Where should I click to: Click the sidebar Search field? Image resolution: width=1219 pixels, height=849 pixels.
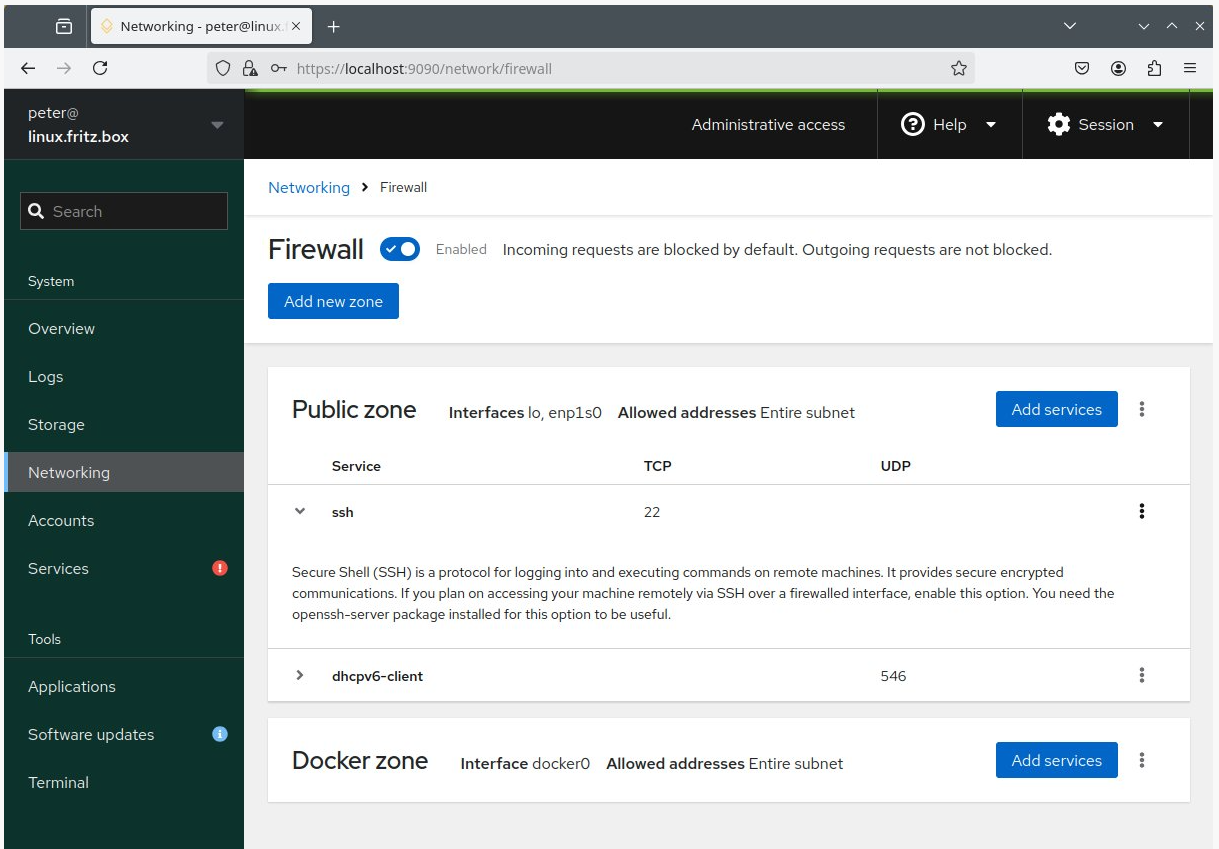click(x=124, y=211)
